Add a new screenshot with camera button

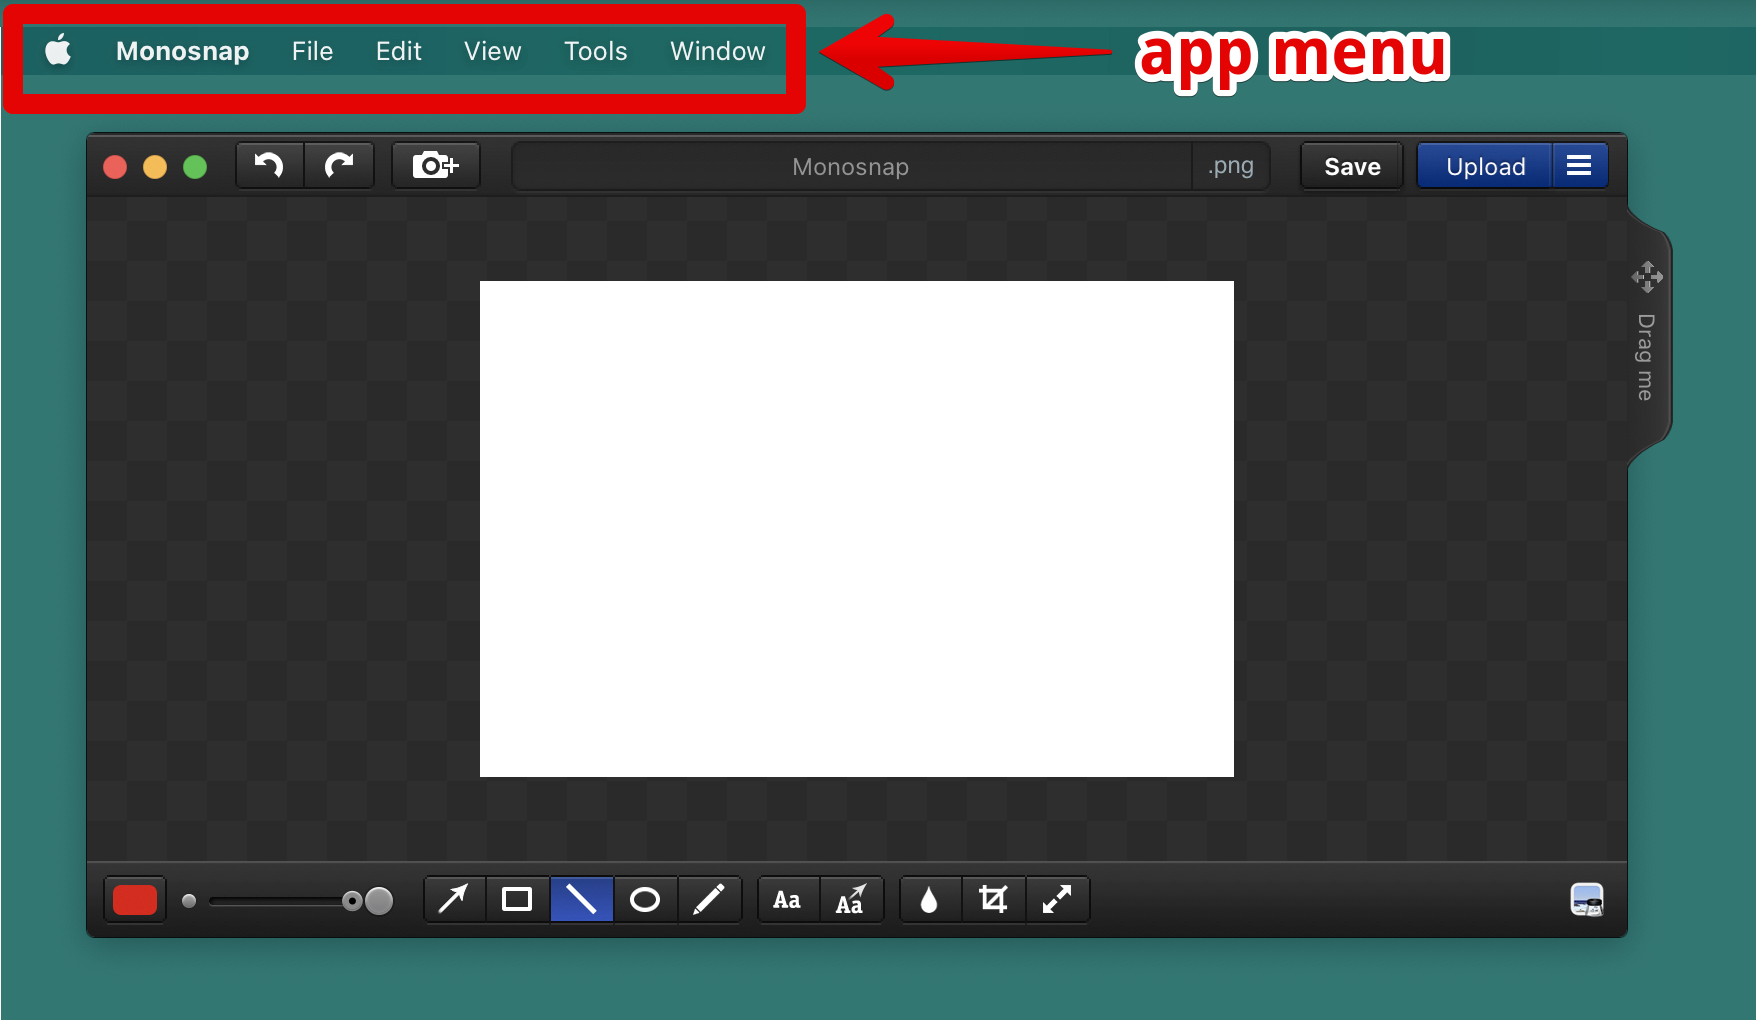click(x=435, y=165)
